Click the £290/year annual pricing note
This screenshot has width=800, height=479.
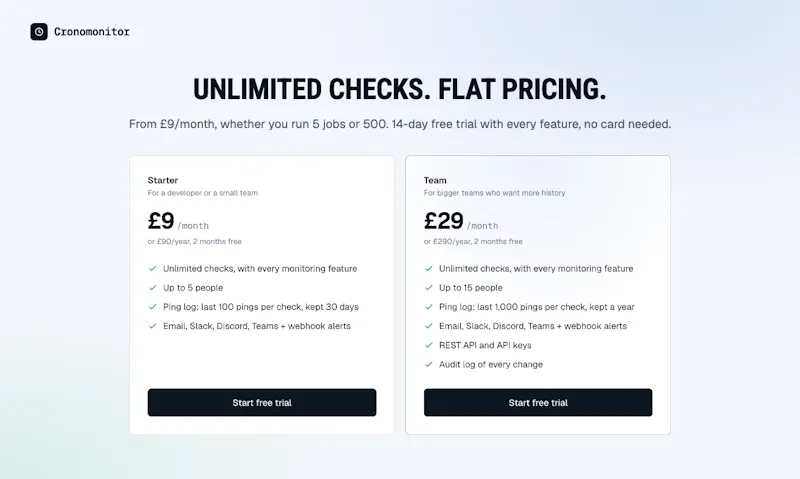[473, 241]
